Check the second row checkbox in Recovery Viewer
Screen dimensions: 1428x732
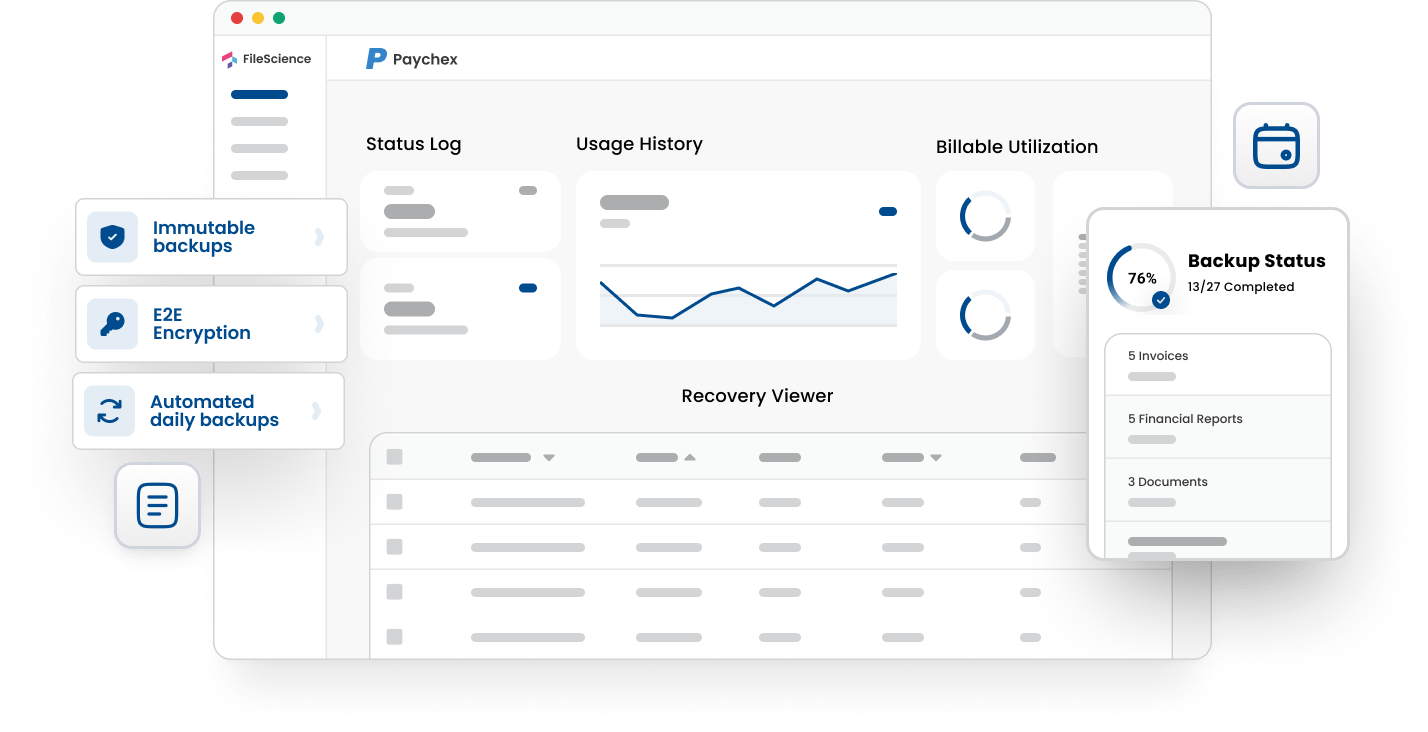[x=395, y=547]
